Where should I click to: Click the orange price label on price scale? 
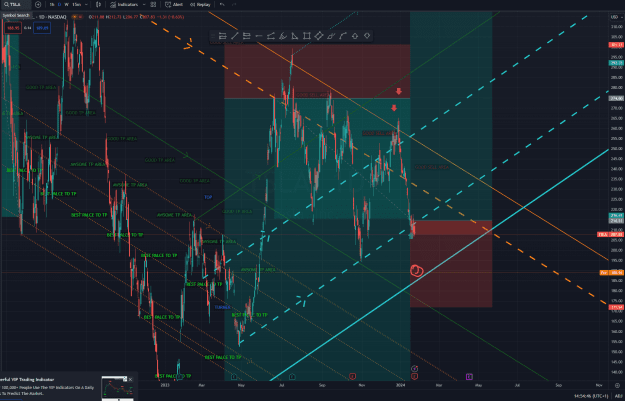(612, 273)
